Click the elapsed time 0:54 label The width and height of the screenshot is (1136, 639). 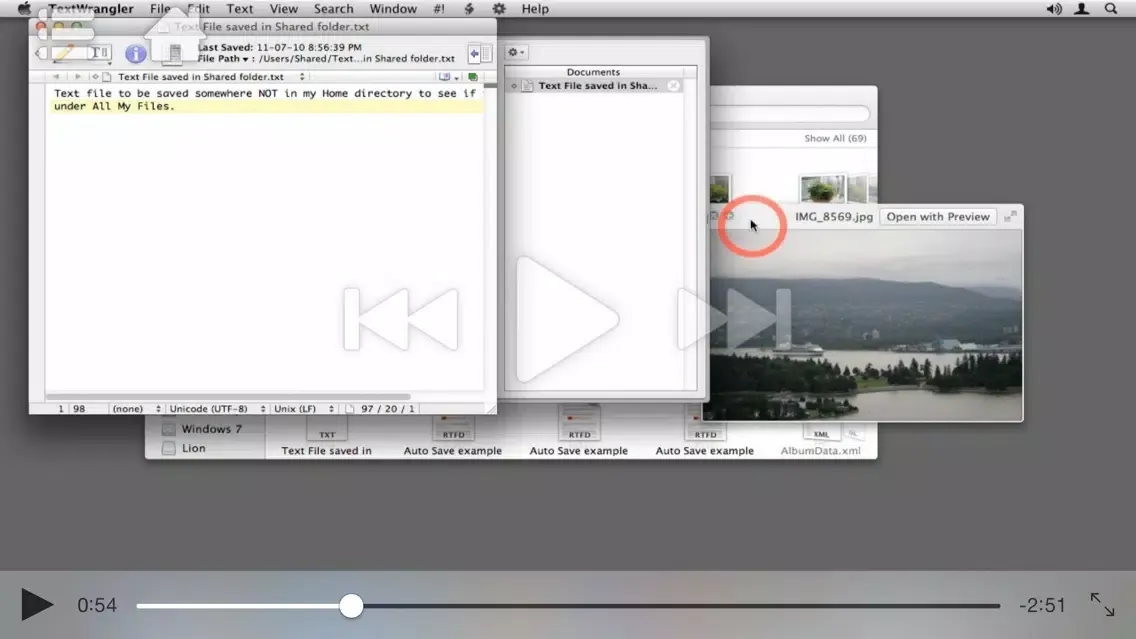(97, 605)
